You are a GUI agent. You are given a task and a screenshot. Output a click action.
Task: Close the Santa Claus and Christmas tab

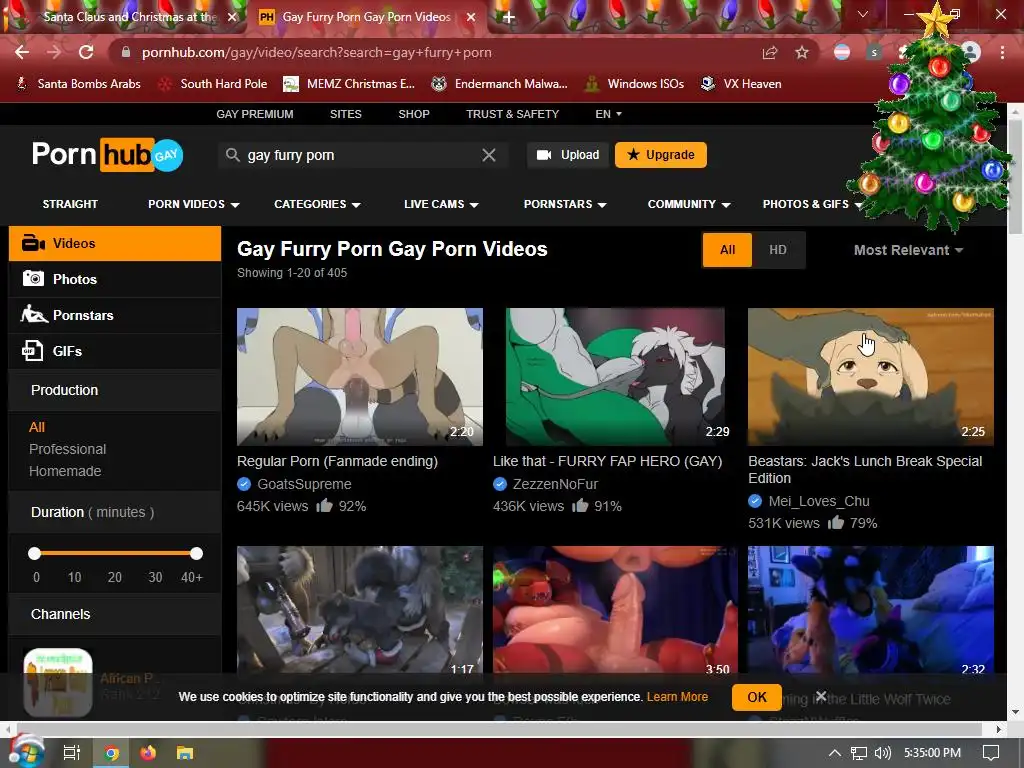click(x=232, y=17)
